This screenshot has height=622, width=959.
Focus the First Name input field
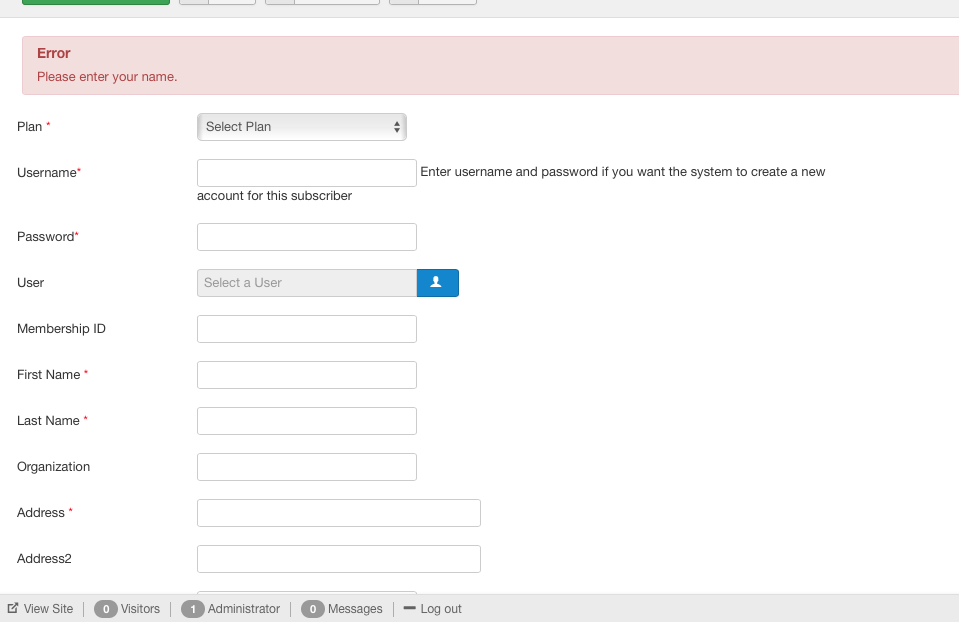click(x=306, y=375)
